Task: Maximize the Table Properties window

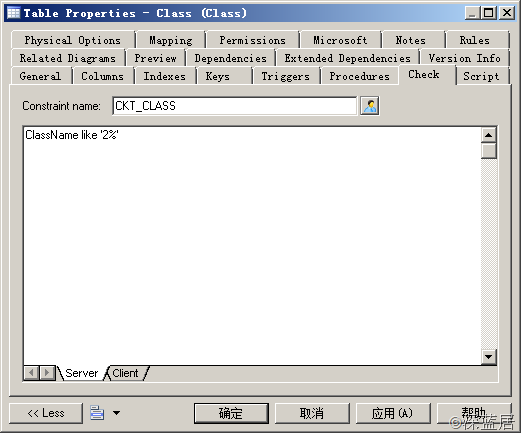Action: [489, 13]
